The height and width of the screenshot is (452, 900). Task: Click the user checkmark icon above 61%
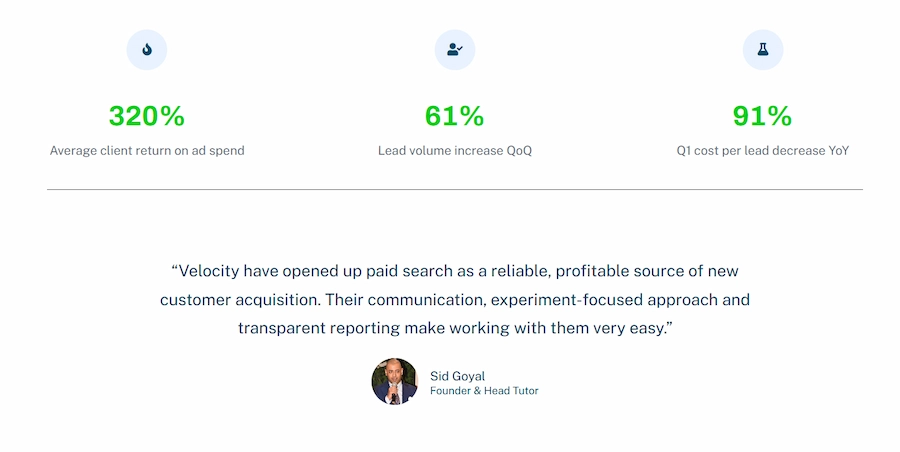click(x=455, y=50)
